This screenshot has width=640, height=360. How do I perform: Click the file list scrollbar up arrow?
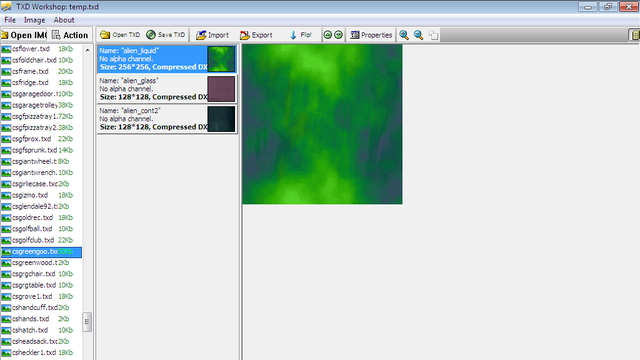point(87,50)
